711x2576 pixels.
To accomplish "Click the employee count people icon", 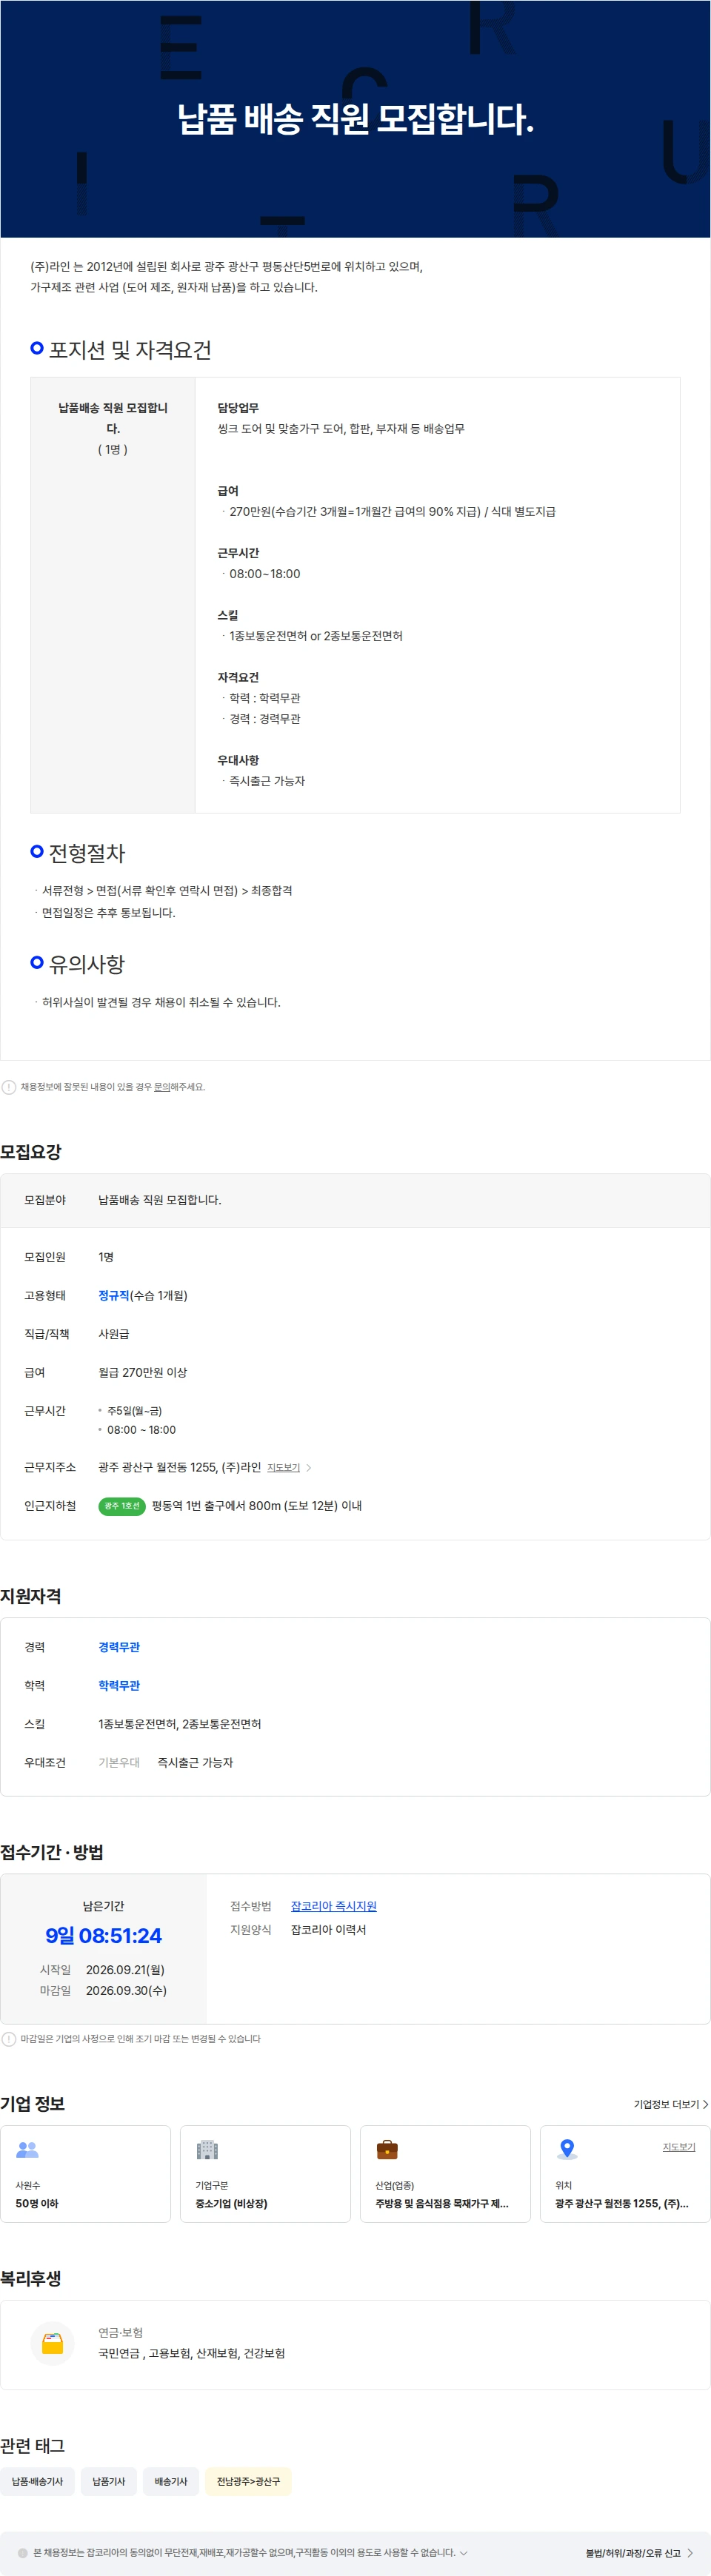I will pyautogui.click(x=28, y=2149).
